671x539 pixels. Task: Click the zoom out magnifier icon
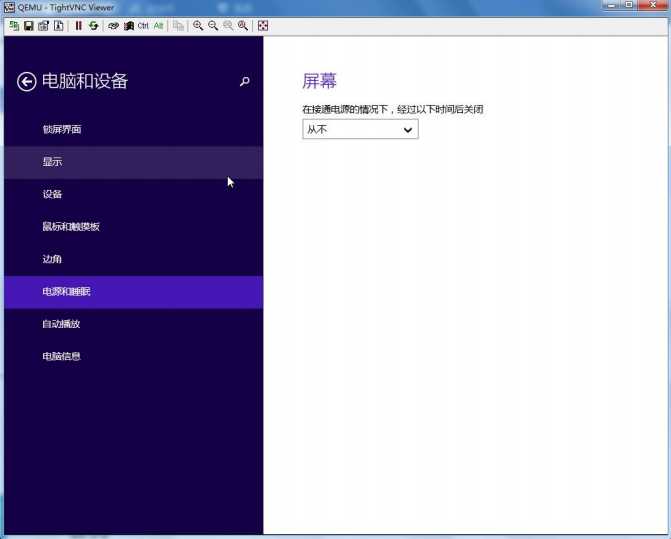tap(213, 26)
